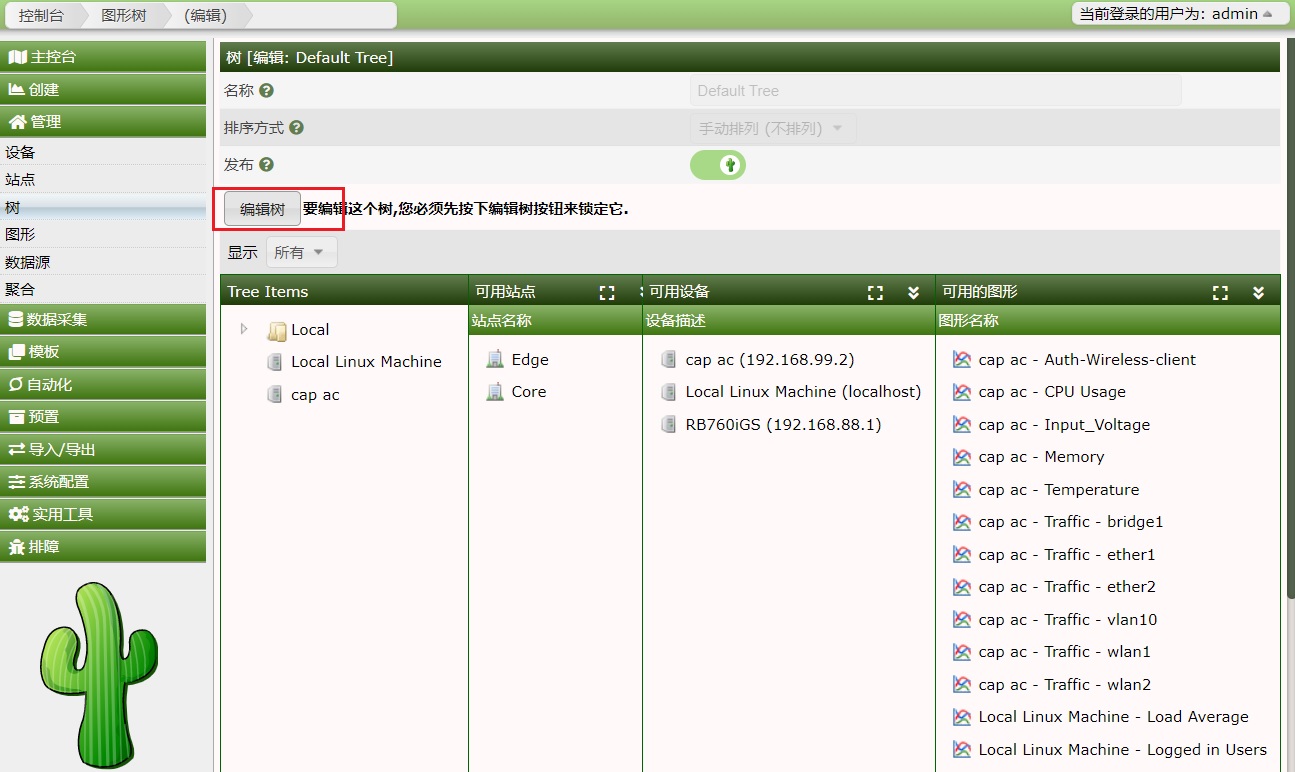Click the 编辑树 button

(262, 209)
